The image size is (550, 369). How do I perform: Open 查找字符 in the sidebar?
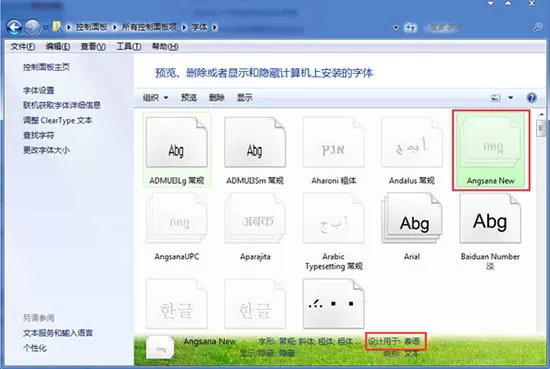click(x=39, y=135)
